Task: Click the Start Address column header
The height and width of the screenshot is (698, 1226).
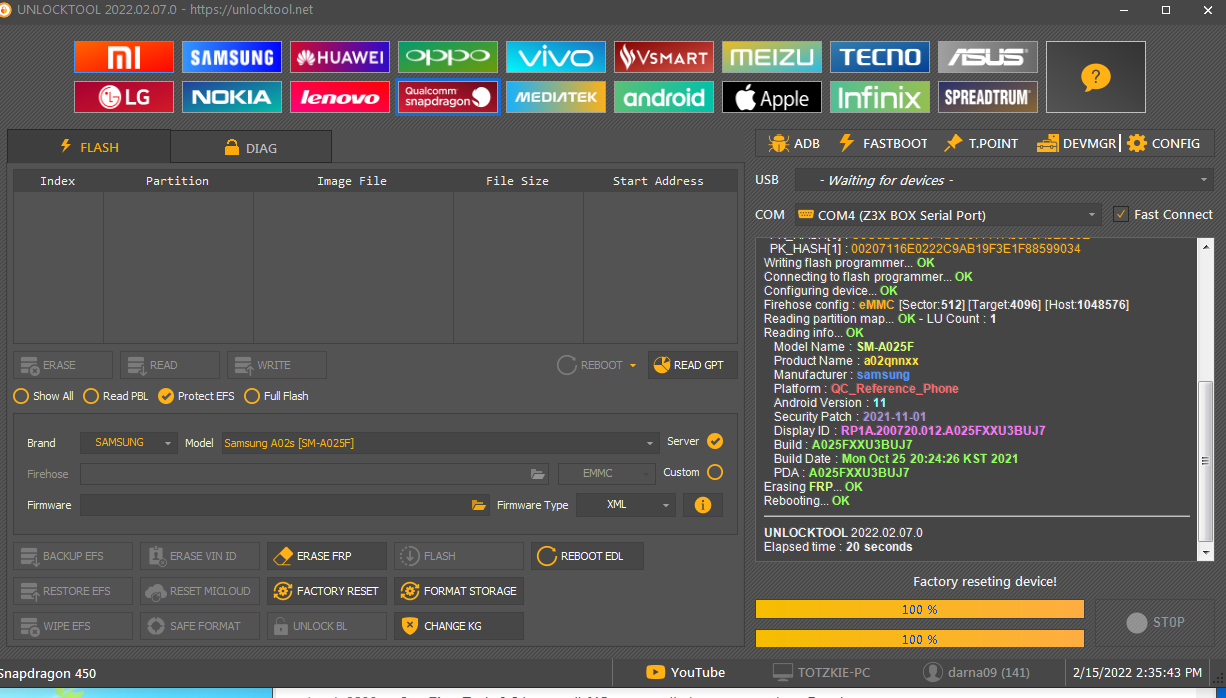Action: 658,181
